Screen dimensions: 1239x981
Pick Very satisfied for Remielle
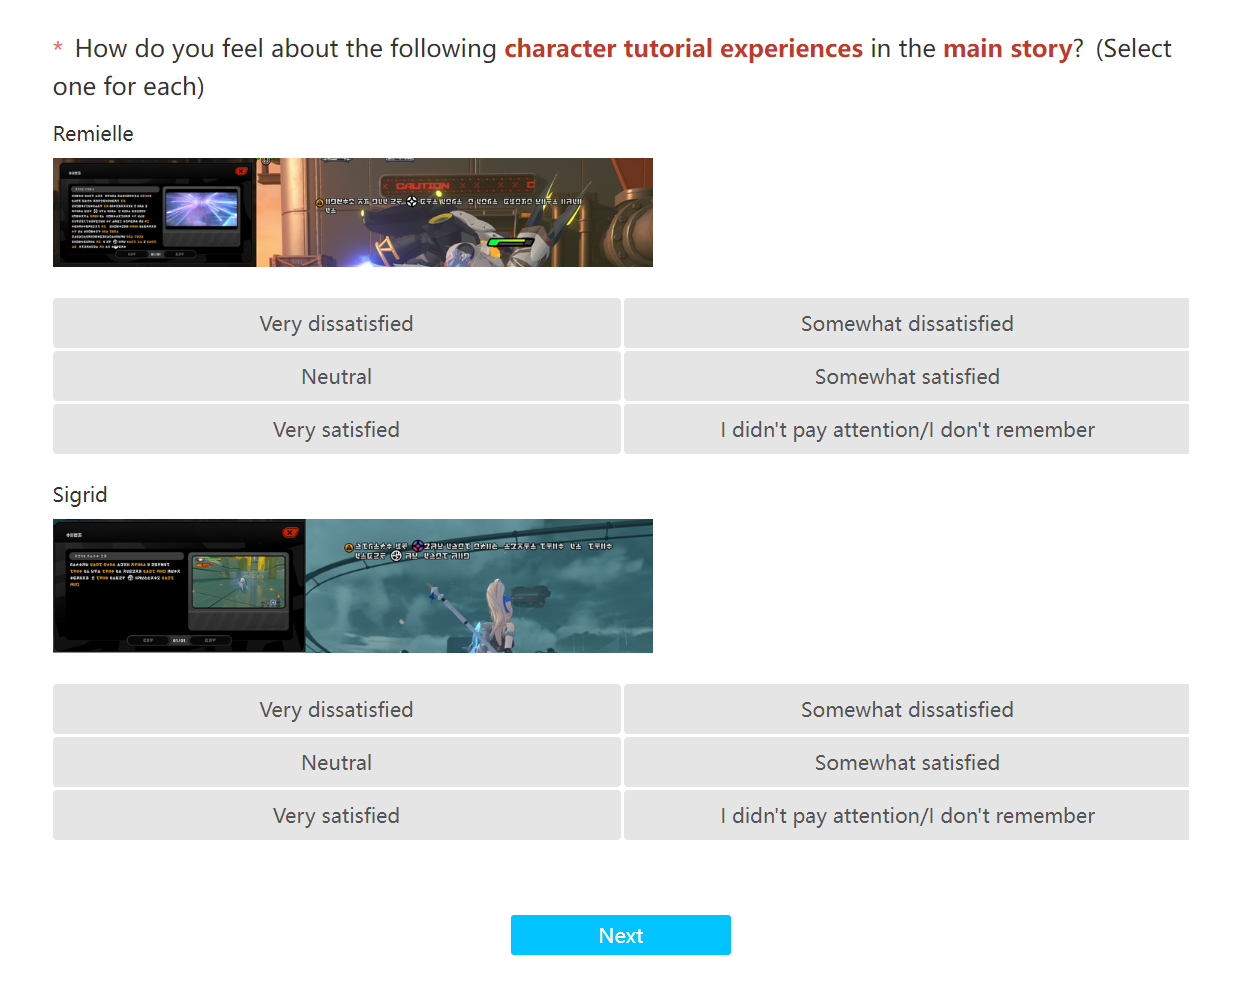point(336,429)
